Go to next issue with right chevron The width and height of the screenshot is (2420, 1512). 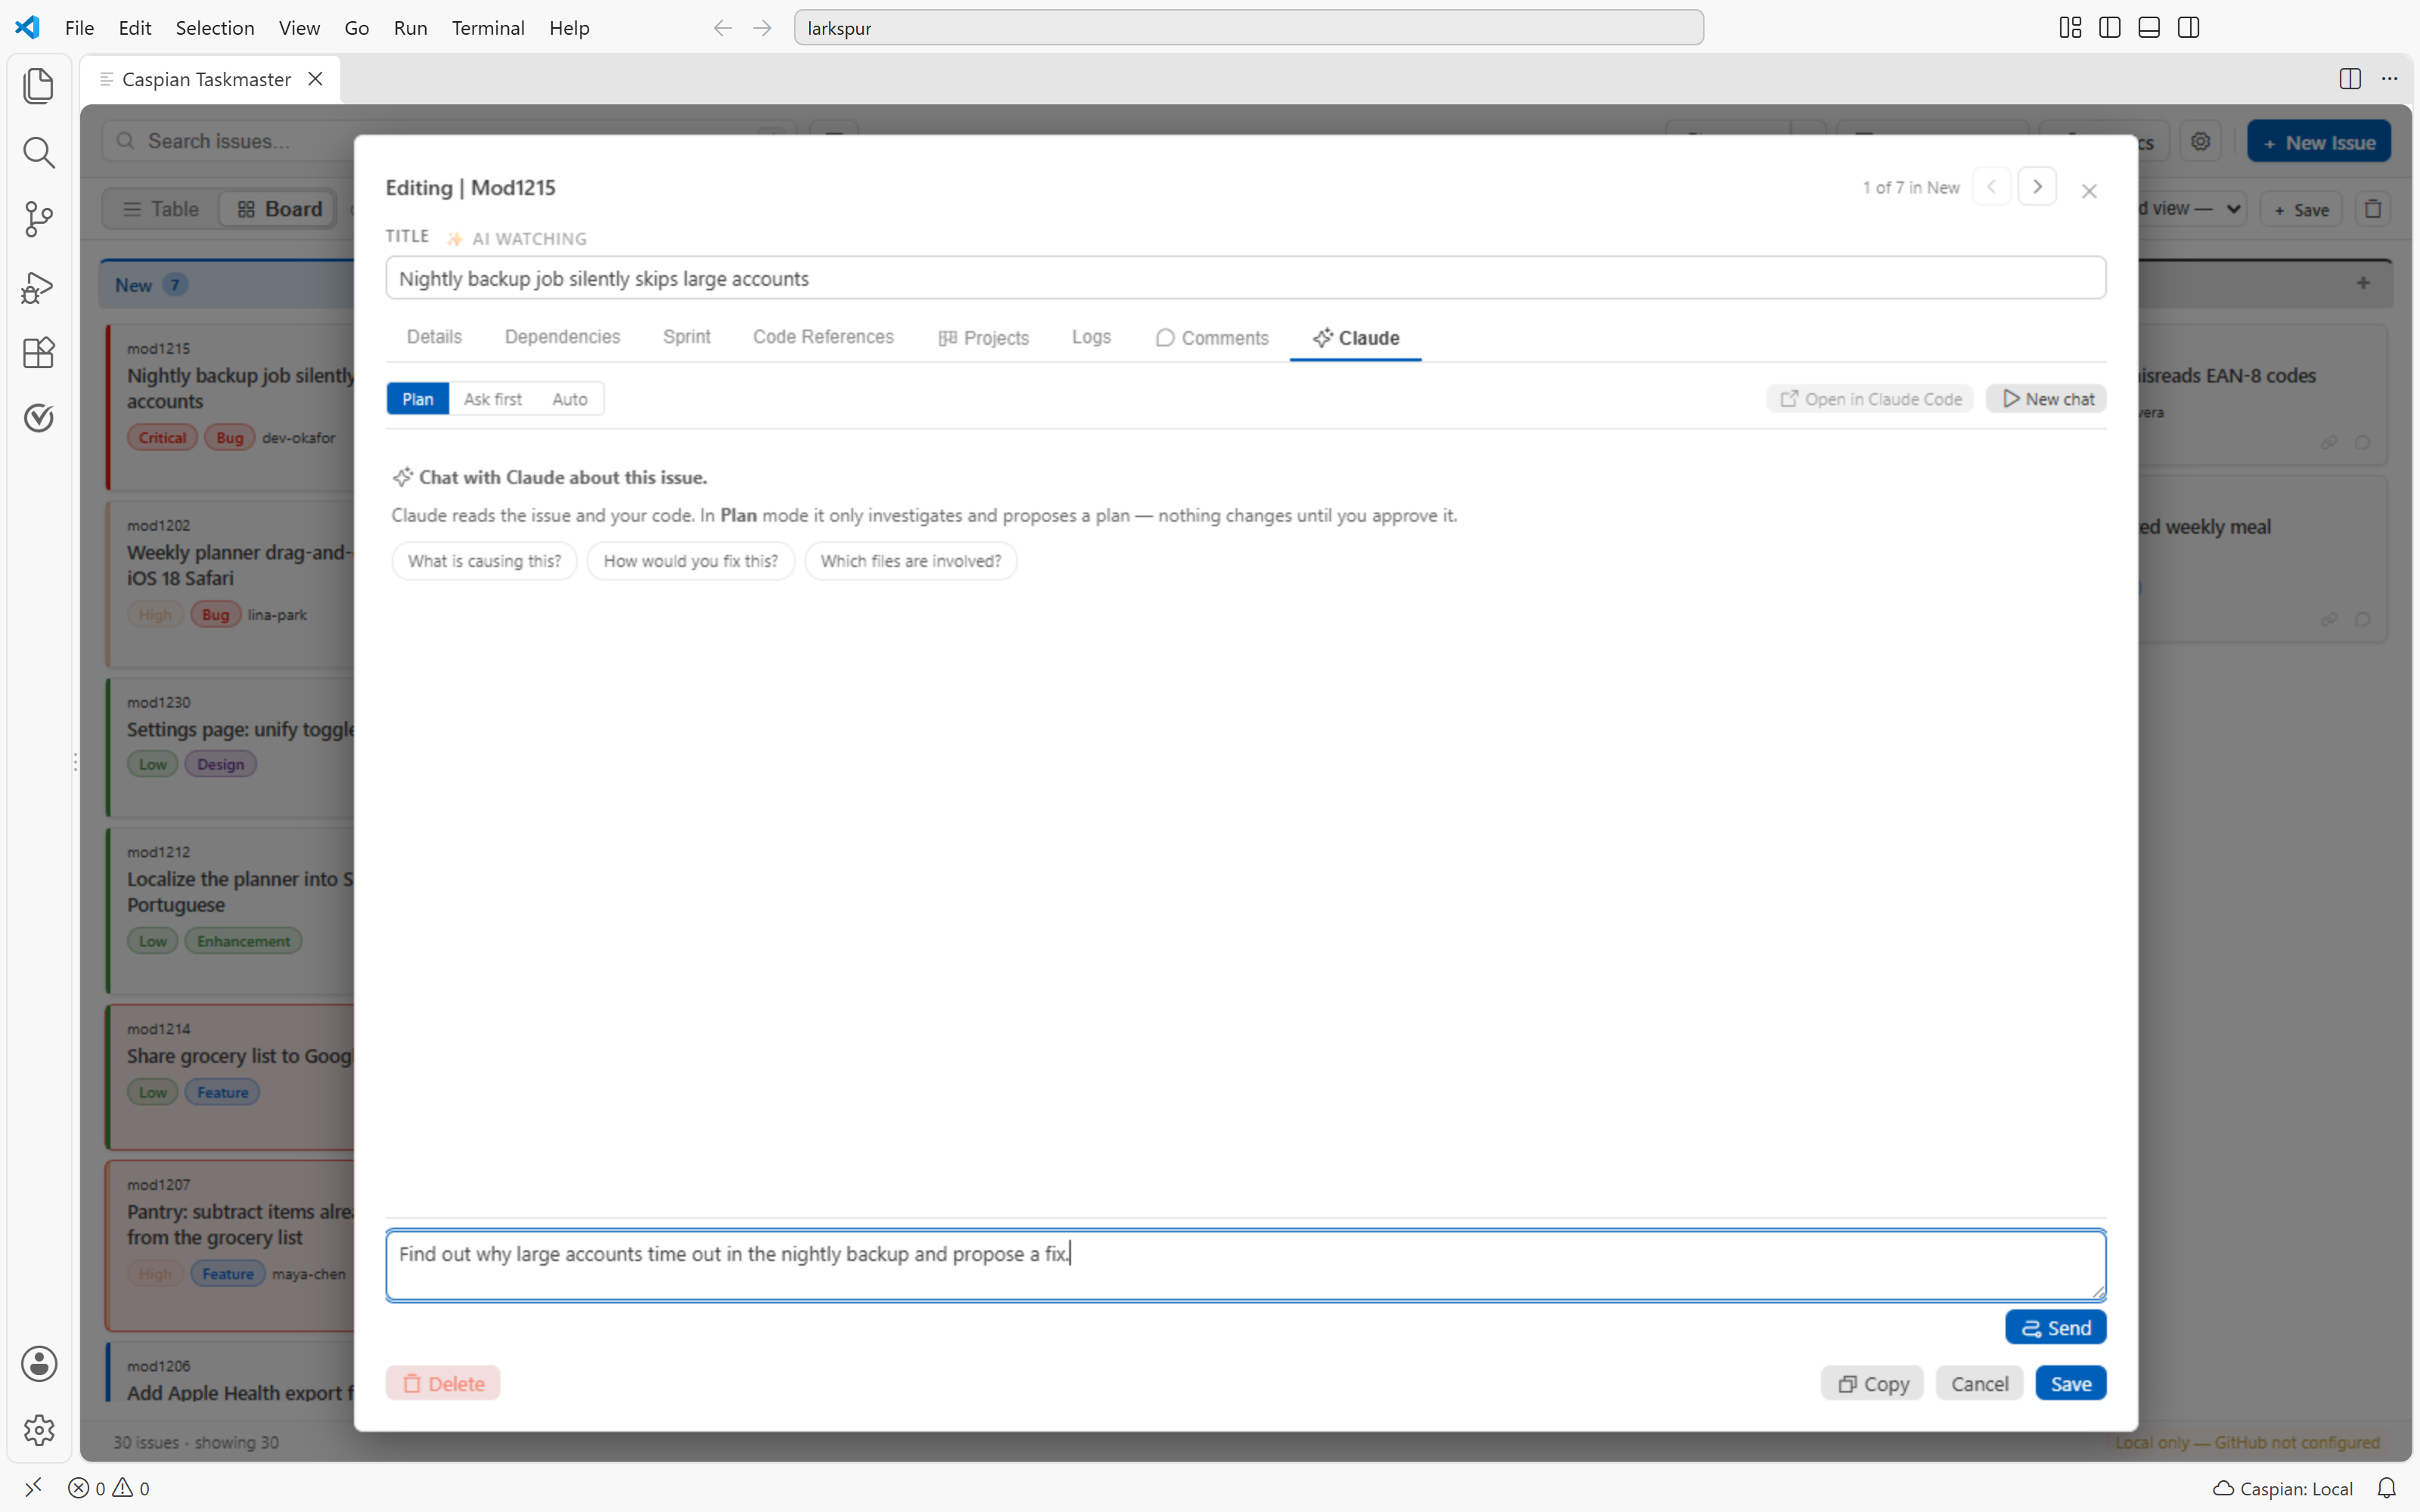click(x=2037, y=187)
